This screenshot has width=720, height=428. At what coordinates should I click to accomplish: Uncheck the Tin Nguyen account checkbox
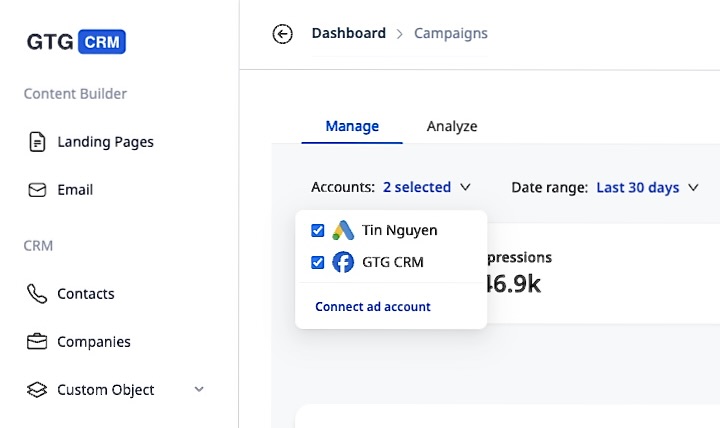tap(318, 230)
